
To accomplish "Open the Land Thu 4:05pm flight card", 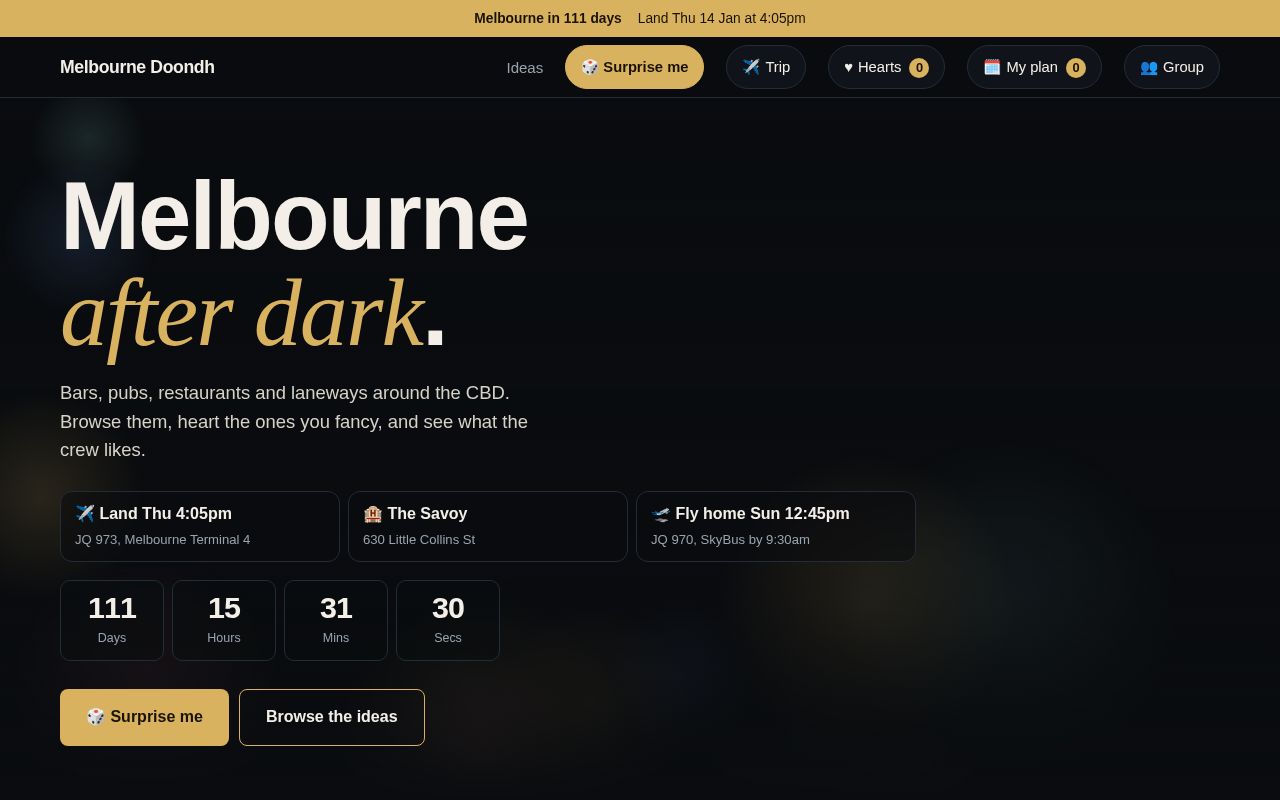I will (200, 526).
